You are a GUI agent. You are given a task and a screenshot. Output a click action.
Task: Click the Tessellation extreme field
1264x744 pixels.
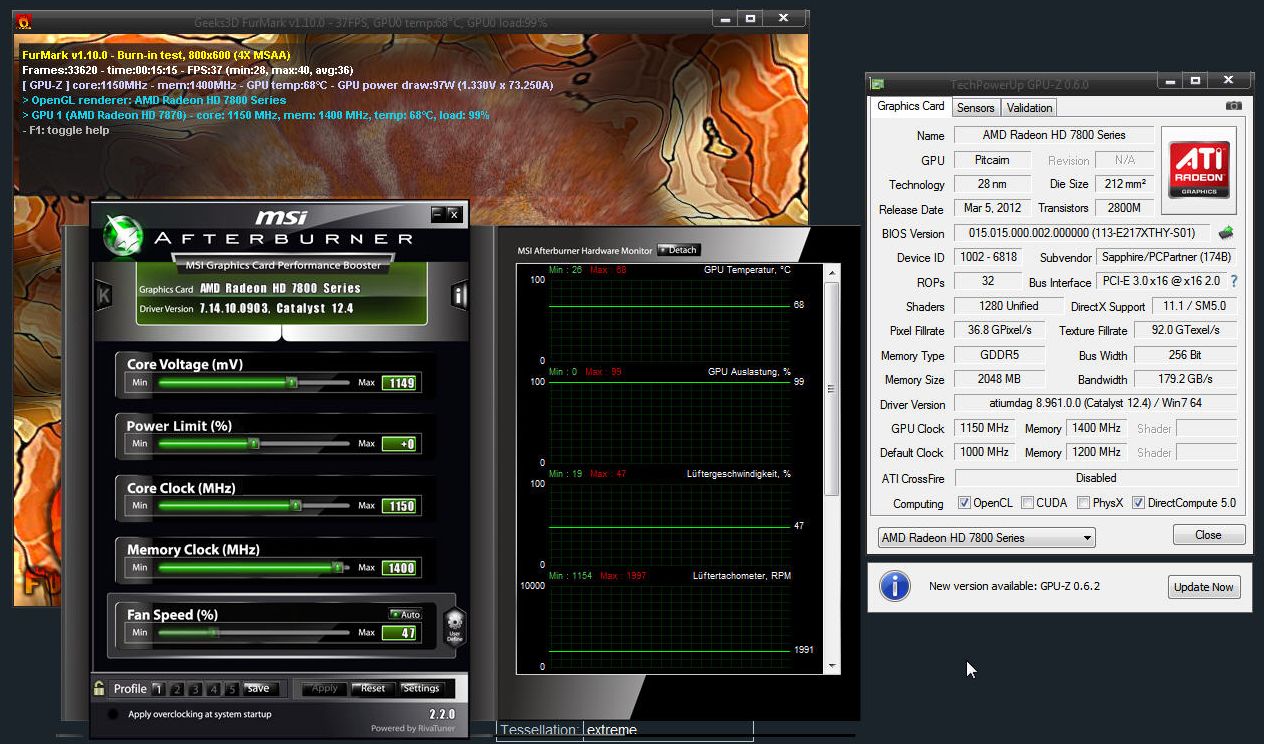pos(667,730)
